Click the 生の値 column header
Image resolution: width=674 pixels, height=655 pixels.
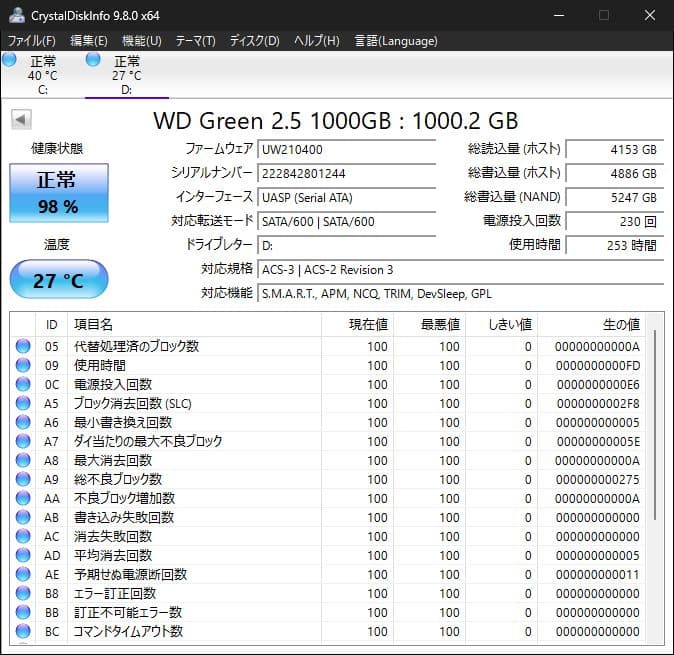coord(591,324)
